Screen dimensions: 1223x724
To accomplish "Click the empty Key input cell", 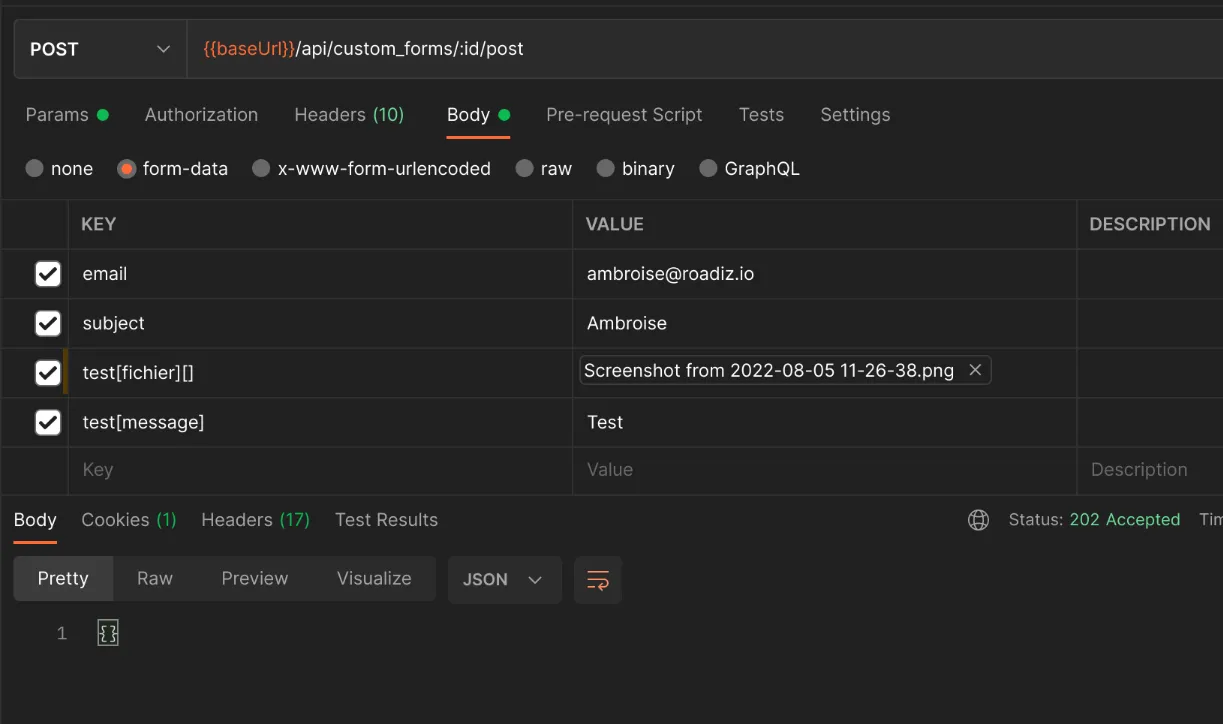I will [320, 470].
